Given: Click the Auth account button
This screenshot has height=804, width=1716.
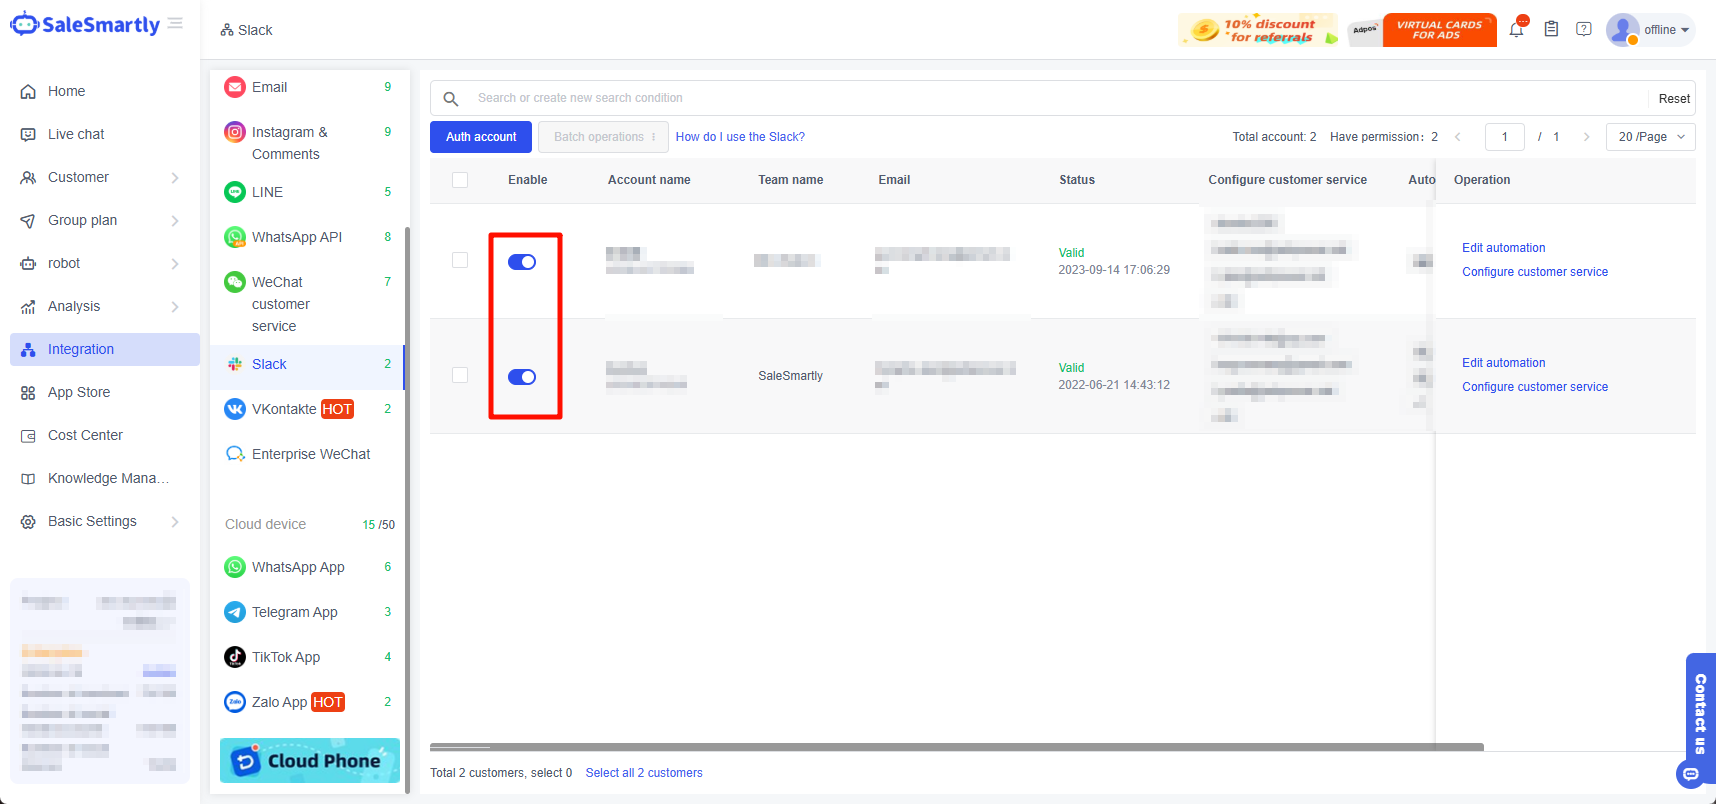Looking at the screenshot, I should point(481,137).
